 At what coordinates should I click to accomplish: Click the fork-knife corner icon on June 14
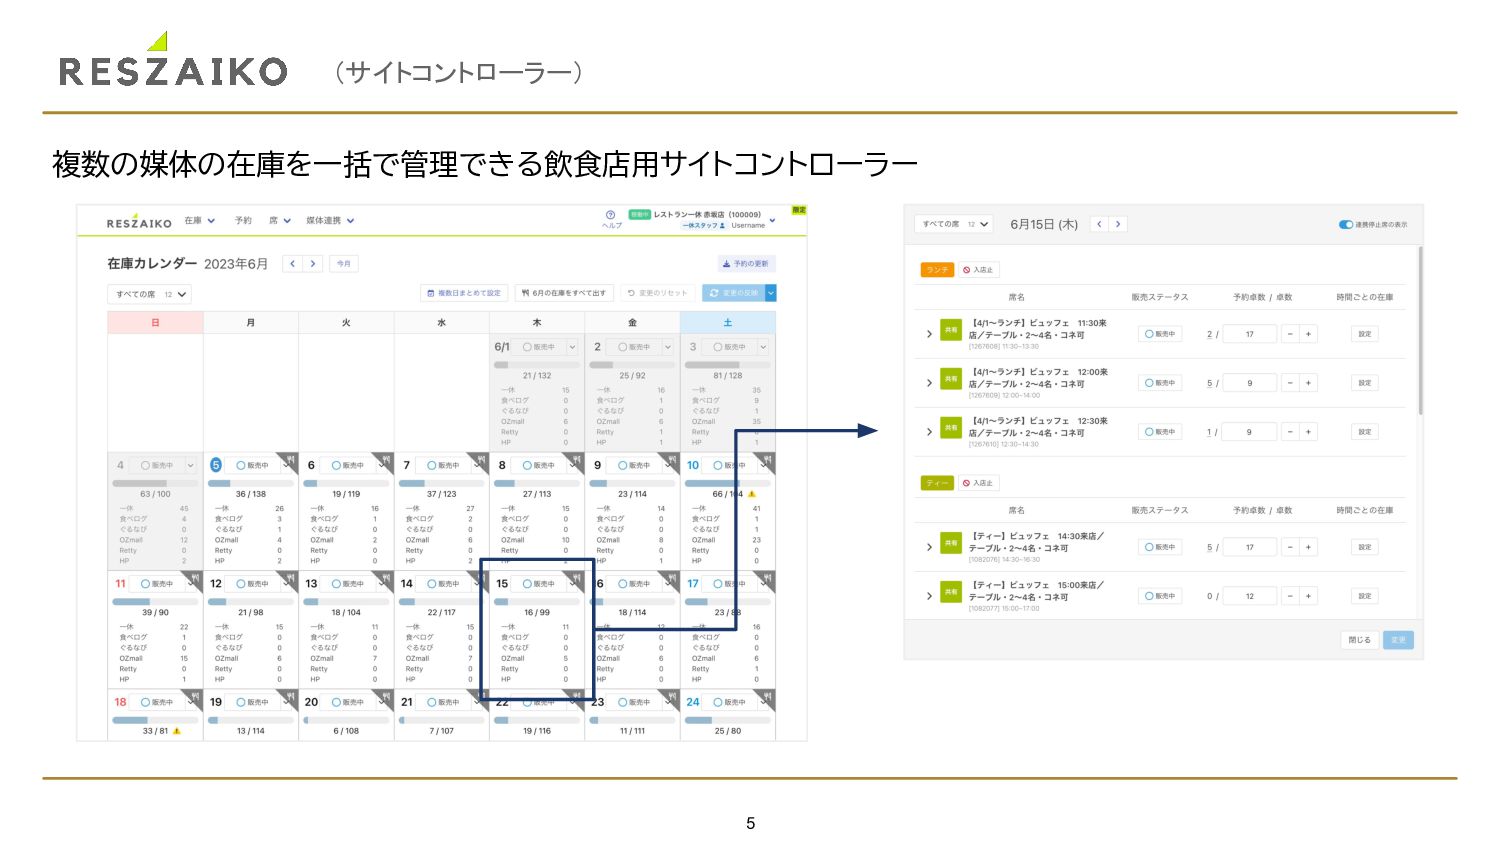(x=481, y=579)
